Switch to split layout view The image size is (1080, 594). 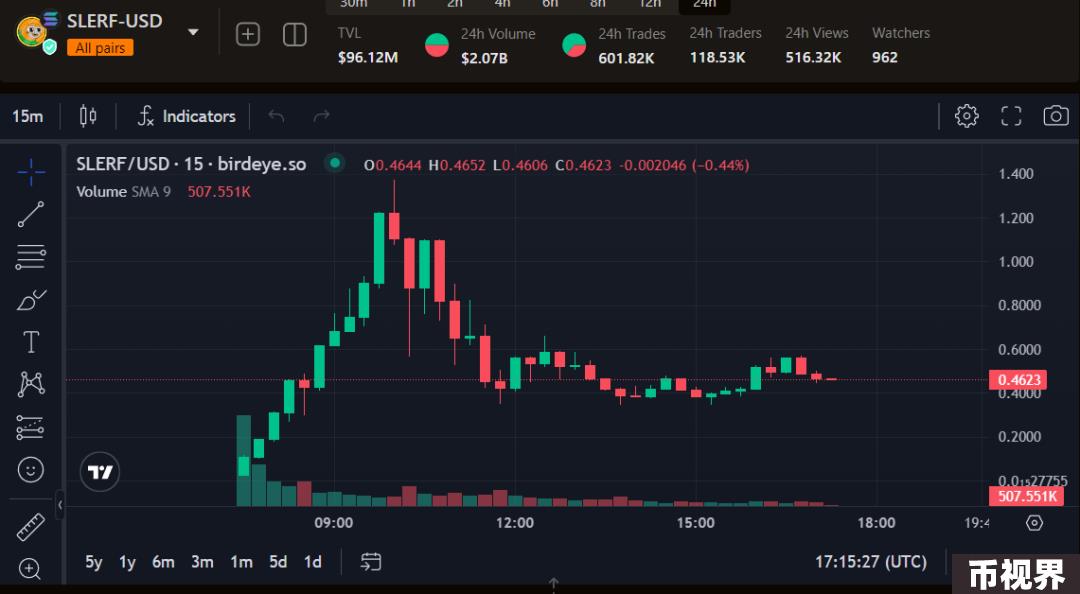coord(295,34)
